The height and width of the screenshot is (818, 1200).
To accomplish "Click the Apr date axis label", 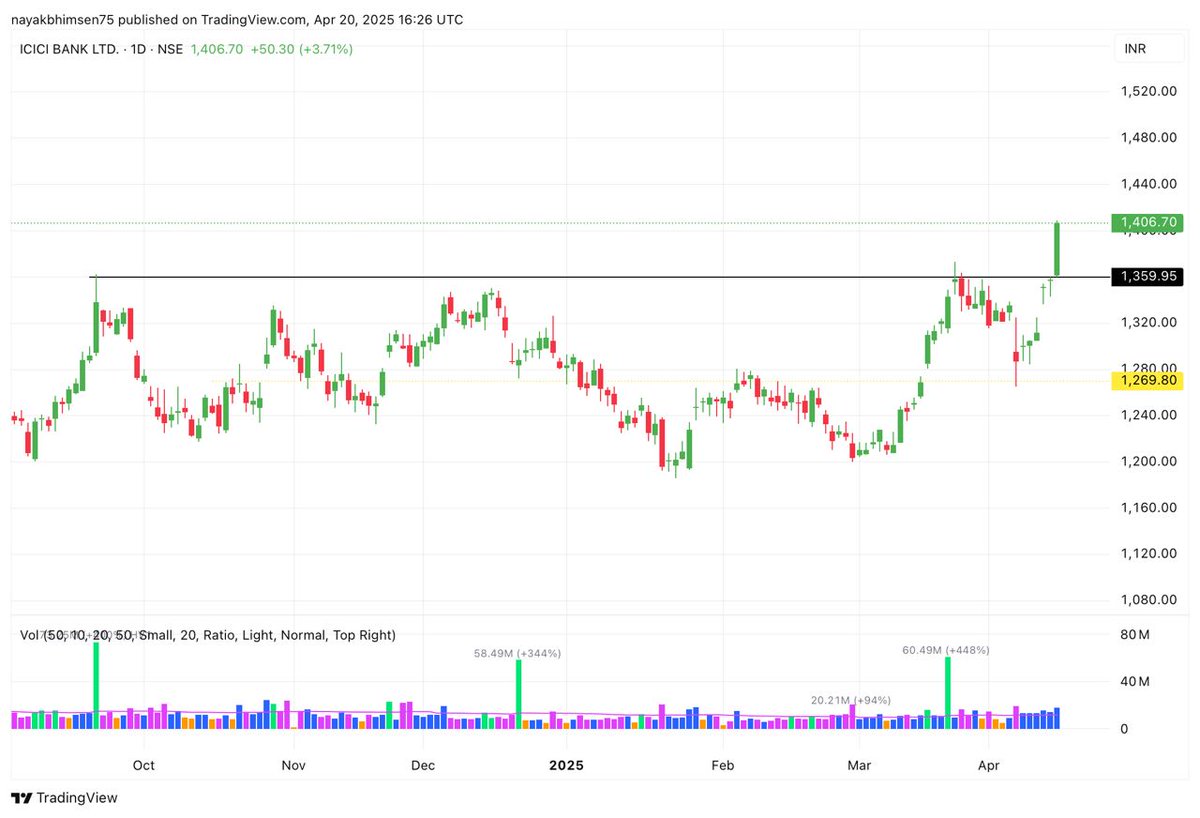I will (x=988, y=766).
